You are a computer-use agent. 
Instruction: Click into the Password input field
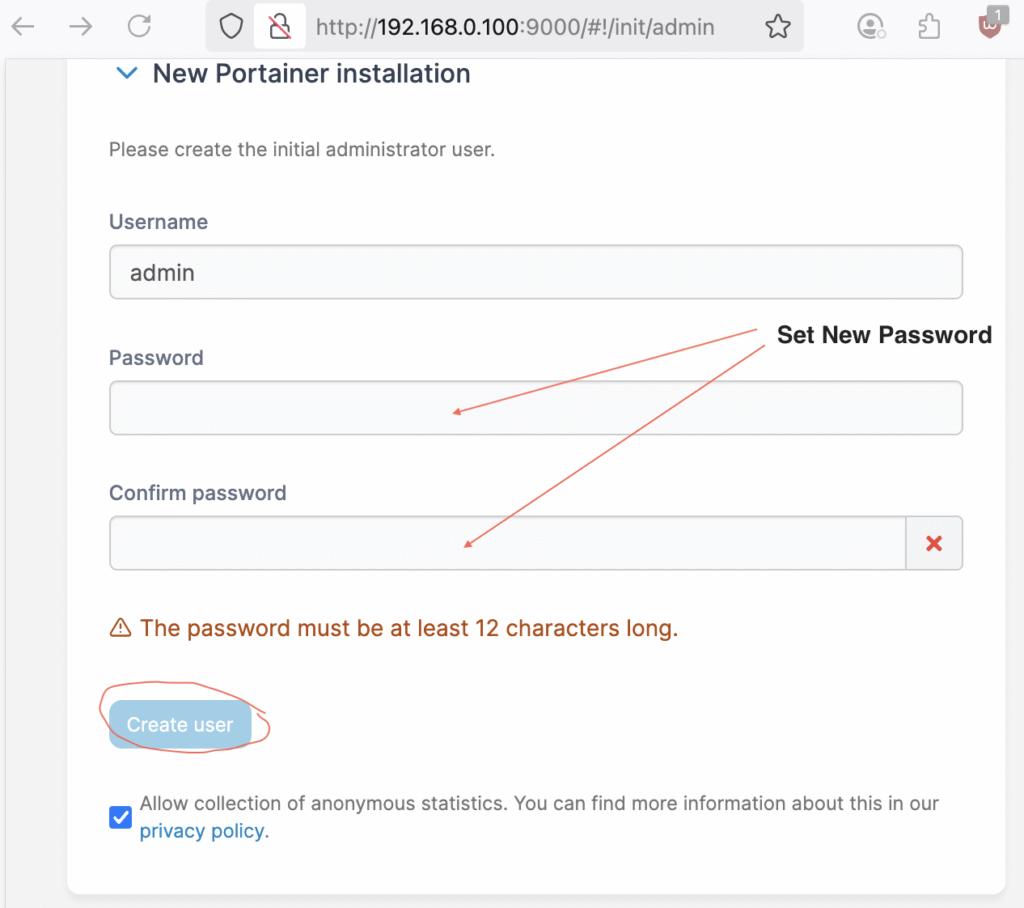tap(536, 408)
